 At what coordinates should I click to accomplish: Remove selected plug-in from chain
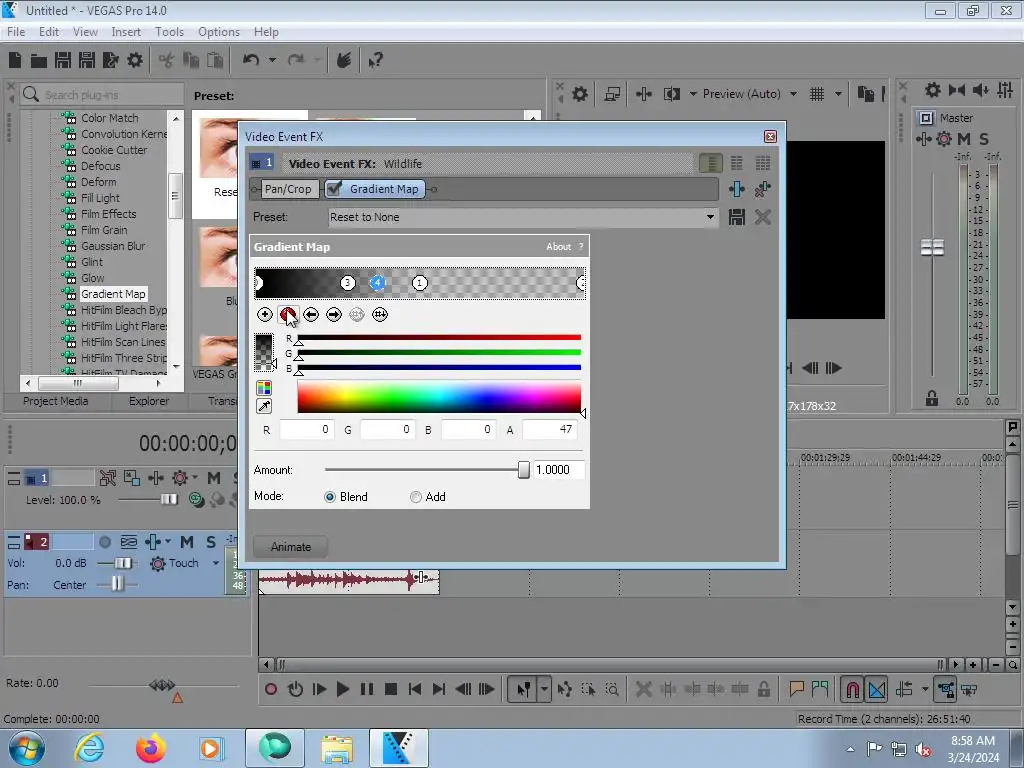pos(763,189)
